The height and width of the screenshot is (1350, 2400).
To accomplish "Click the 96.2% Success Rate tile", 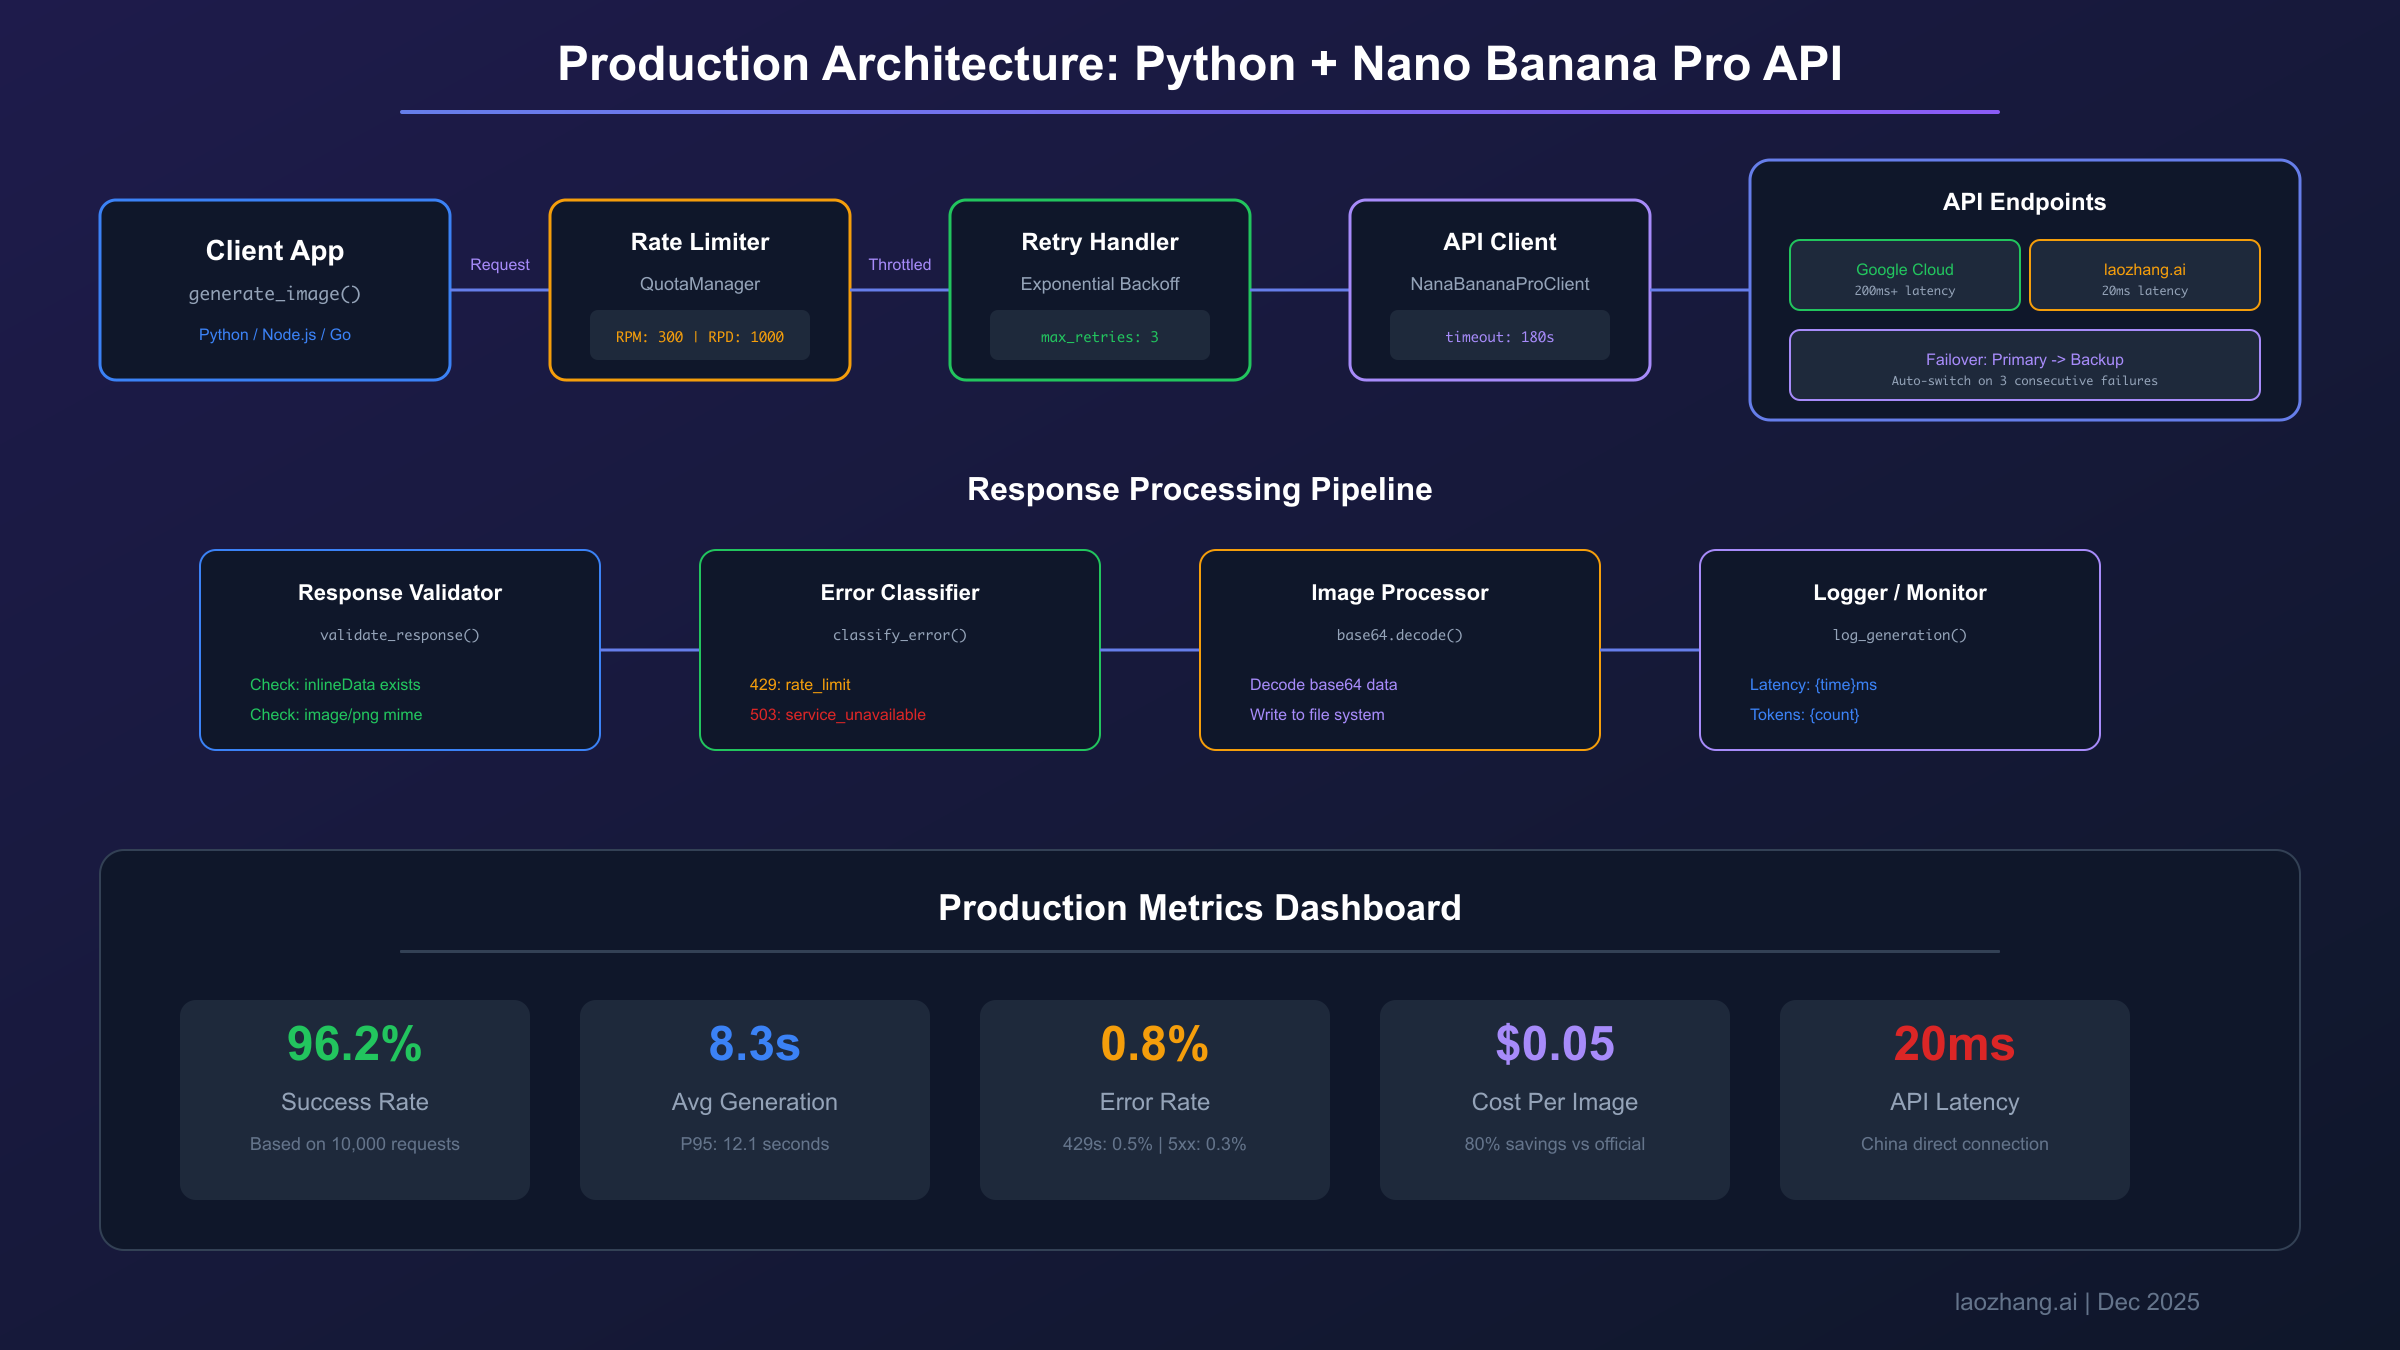I will tap(355, 1100).
